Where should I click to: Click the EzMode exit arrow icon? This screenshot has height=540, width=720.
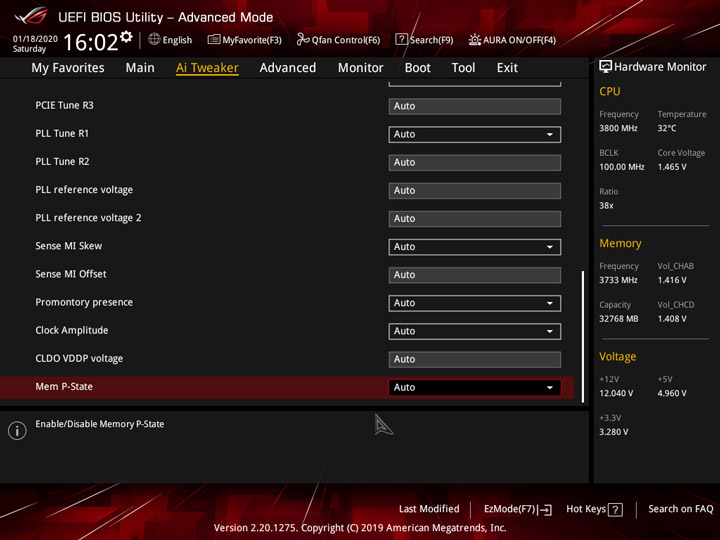pyautogui.click(x=545, y=509)
